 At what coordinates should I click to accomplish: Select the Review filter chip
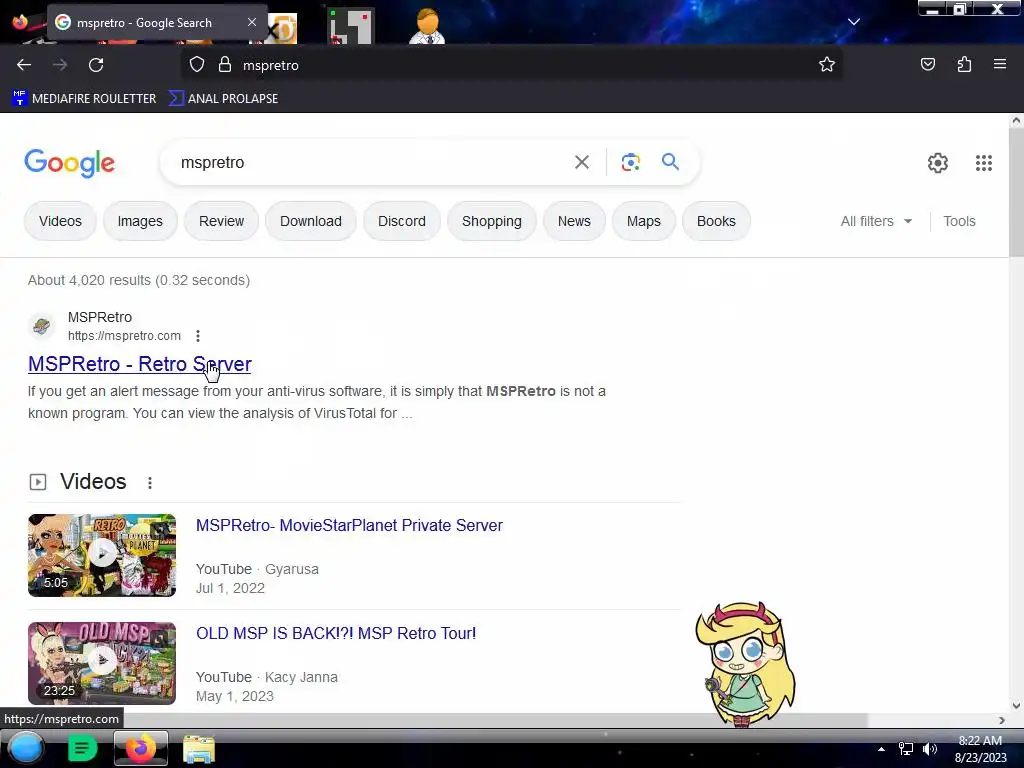(x=221, y=221)
